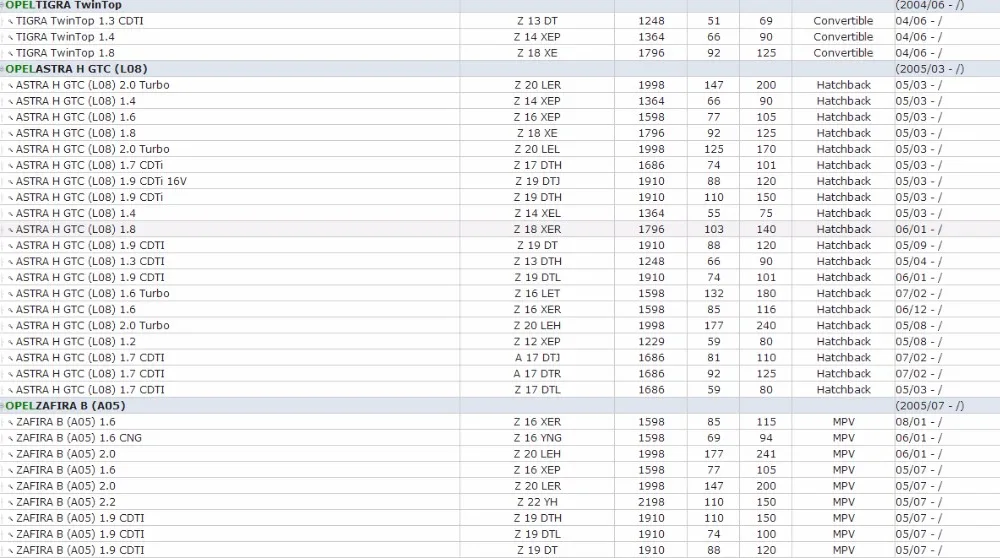Click date '05/04 - /'
The height and width of the screenshot is (558, 1000).
(x=918, y=261)
